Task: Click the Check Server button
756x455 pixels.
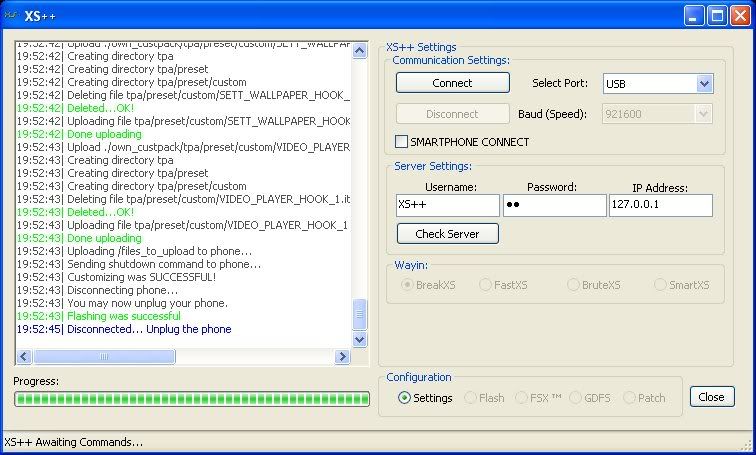Action: 447,234
